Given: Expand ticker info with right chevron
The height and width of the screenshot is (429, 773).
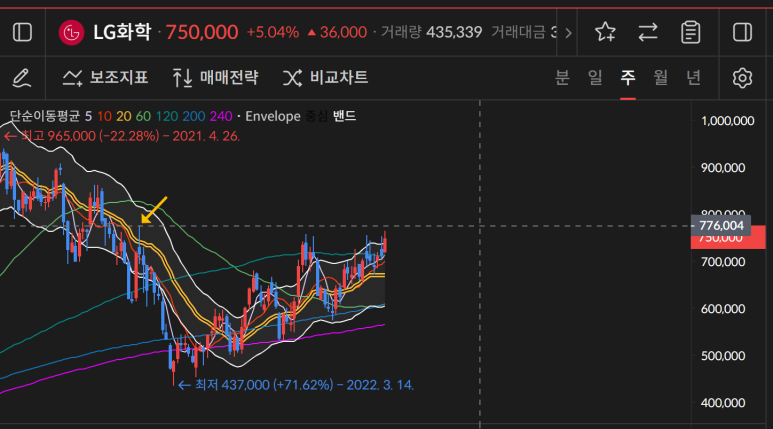Looking at the screenshot, I should [568, 33].
